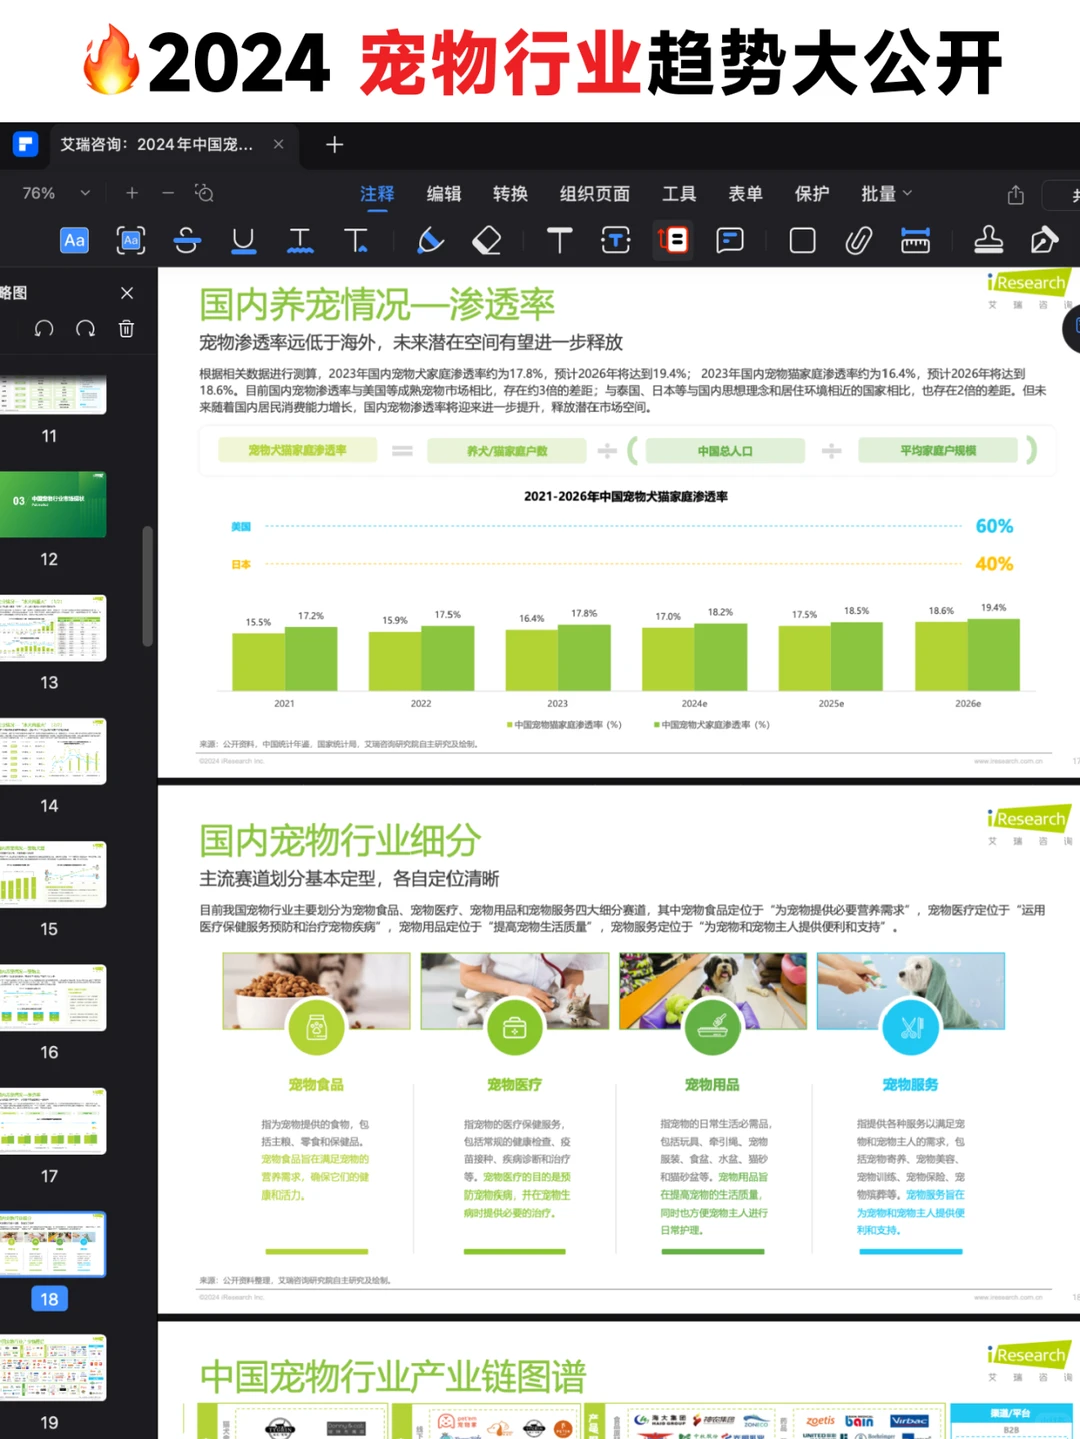Image resolution: width=1080 pixels, height=1439 pixels.
Task: Click the pet food bowl photo
Action: click(316, 990)
